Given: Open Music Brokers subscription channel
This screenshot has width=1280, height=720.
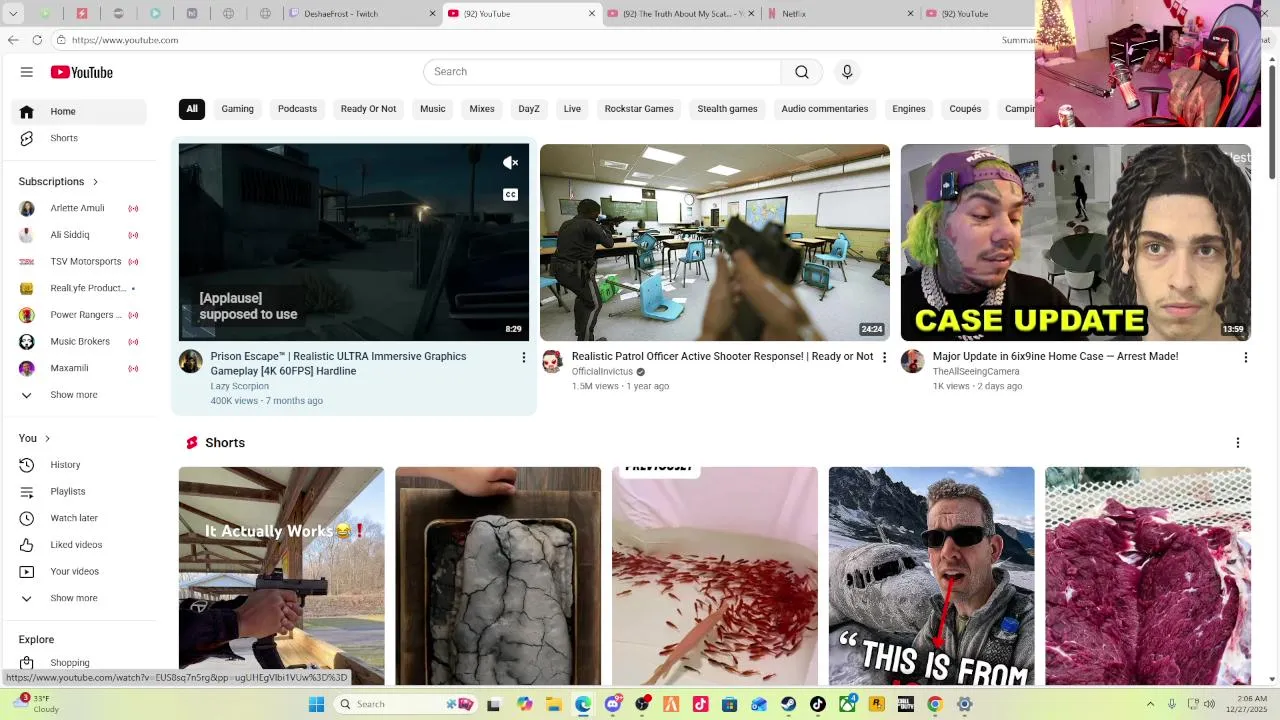Looking at the screenshot, I should [79, 342].
